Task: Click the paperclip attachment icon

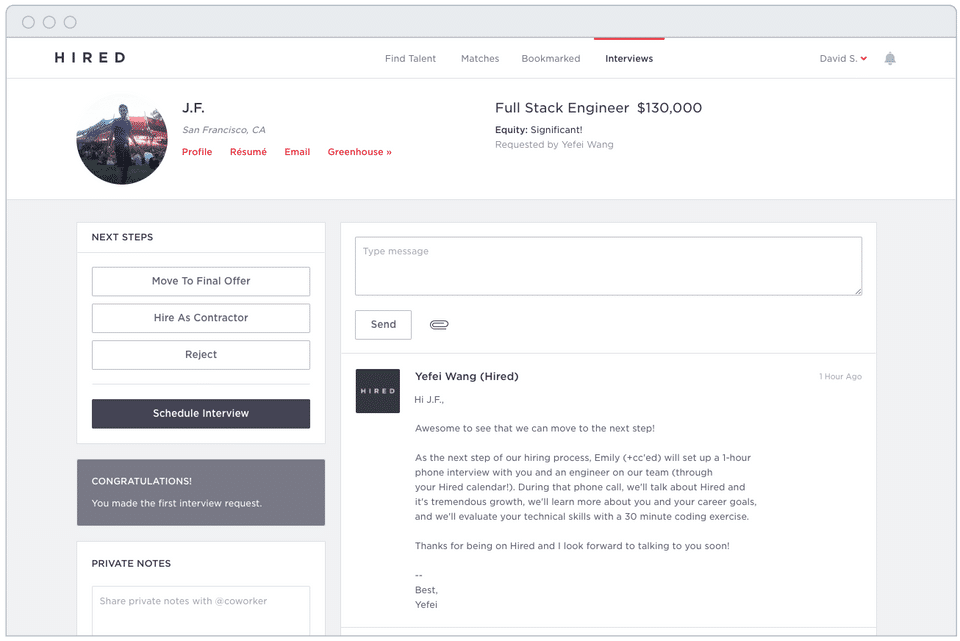Action: (439, 324)
